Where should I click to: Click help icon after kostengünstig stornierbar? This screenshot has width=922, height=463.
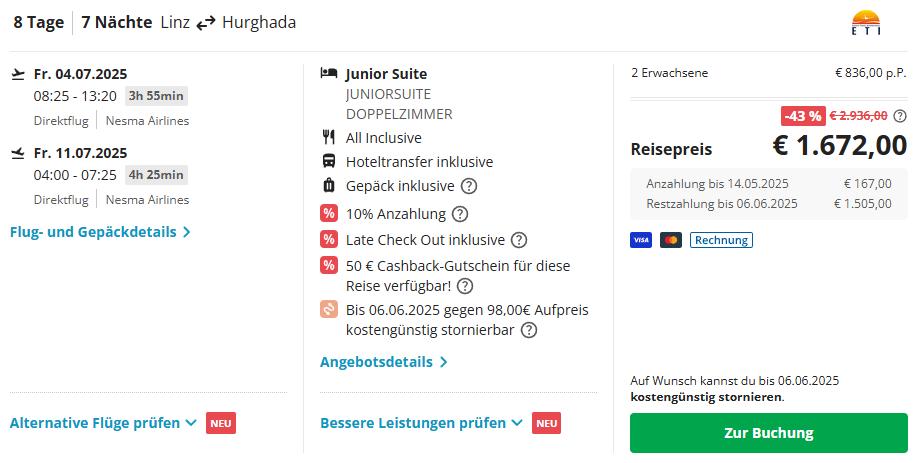tap(529, 330)
